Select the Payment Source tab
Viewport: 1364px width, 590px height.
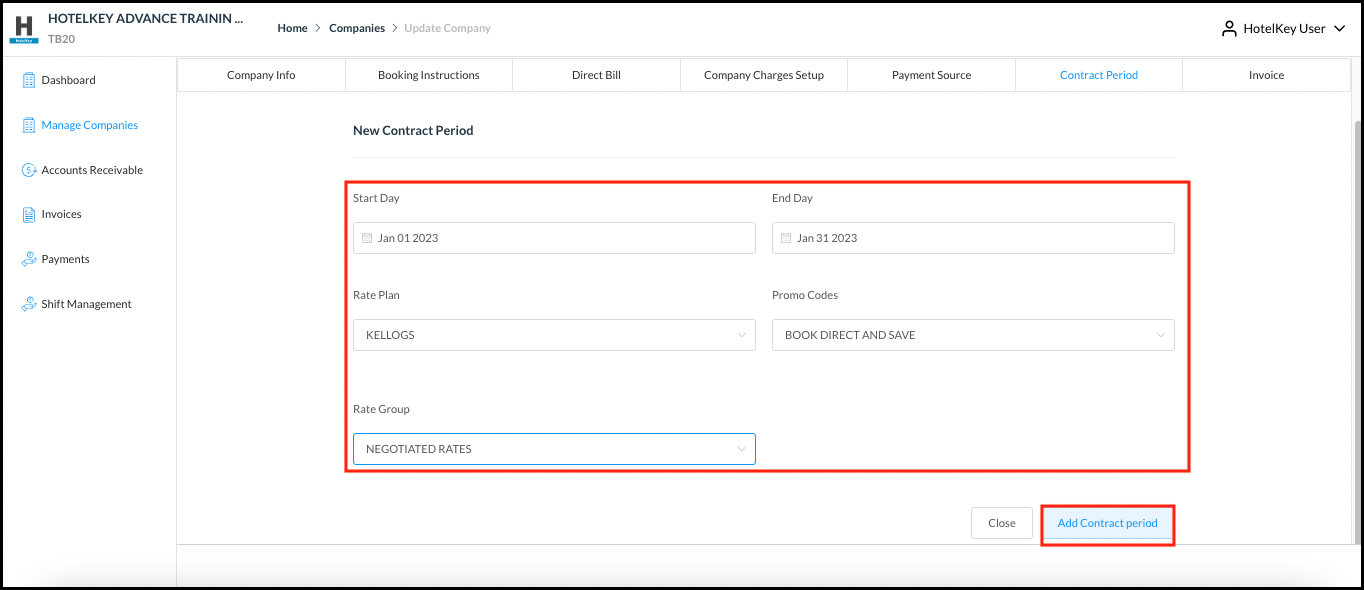[930, 74]
